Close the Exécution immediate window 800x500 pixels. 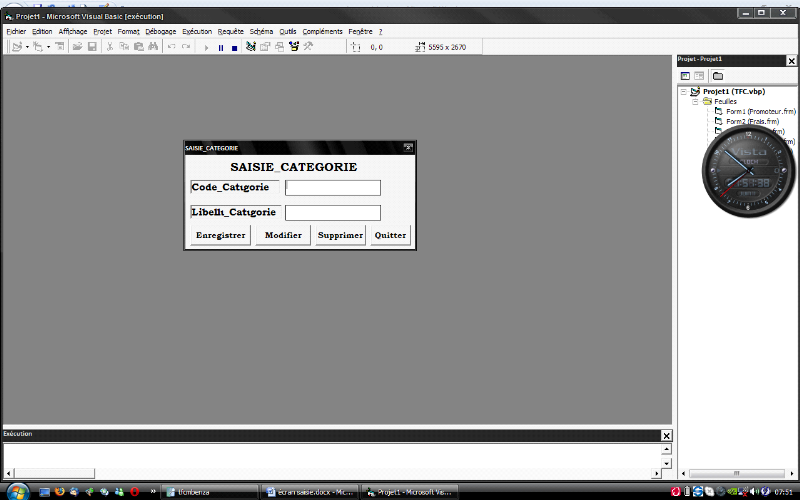point(666,436)
